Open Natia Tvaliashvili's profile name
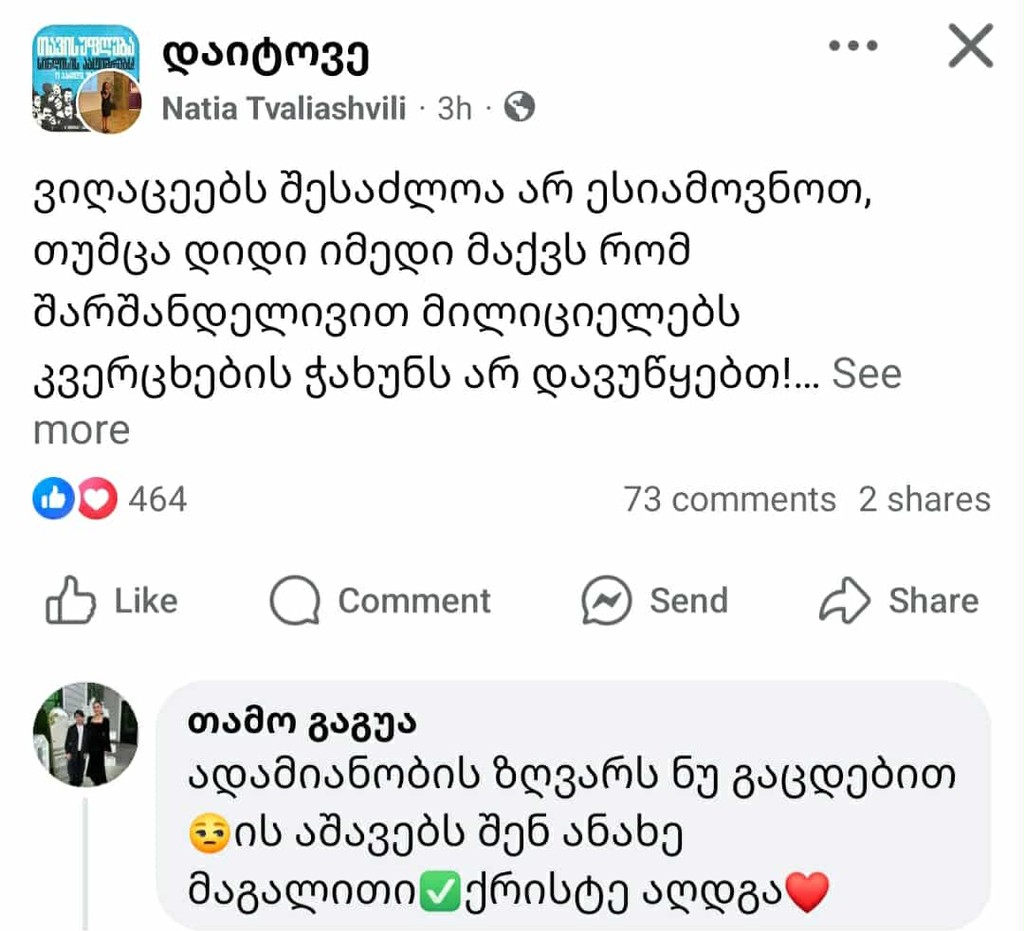1024x931 pixels. point(284,108)
